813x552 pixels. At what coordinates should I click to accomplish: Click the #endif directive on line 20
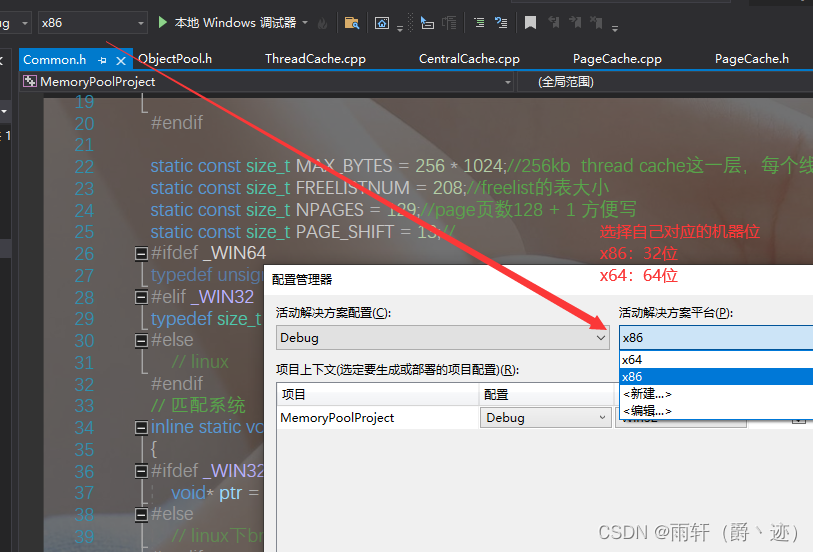tap(177, 123)
